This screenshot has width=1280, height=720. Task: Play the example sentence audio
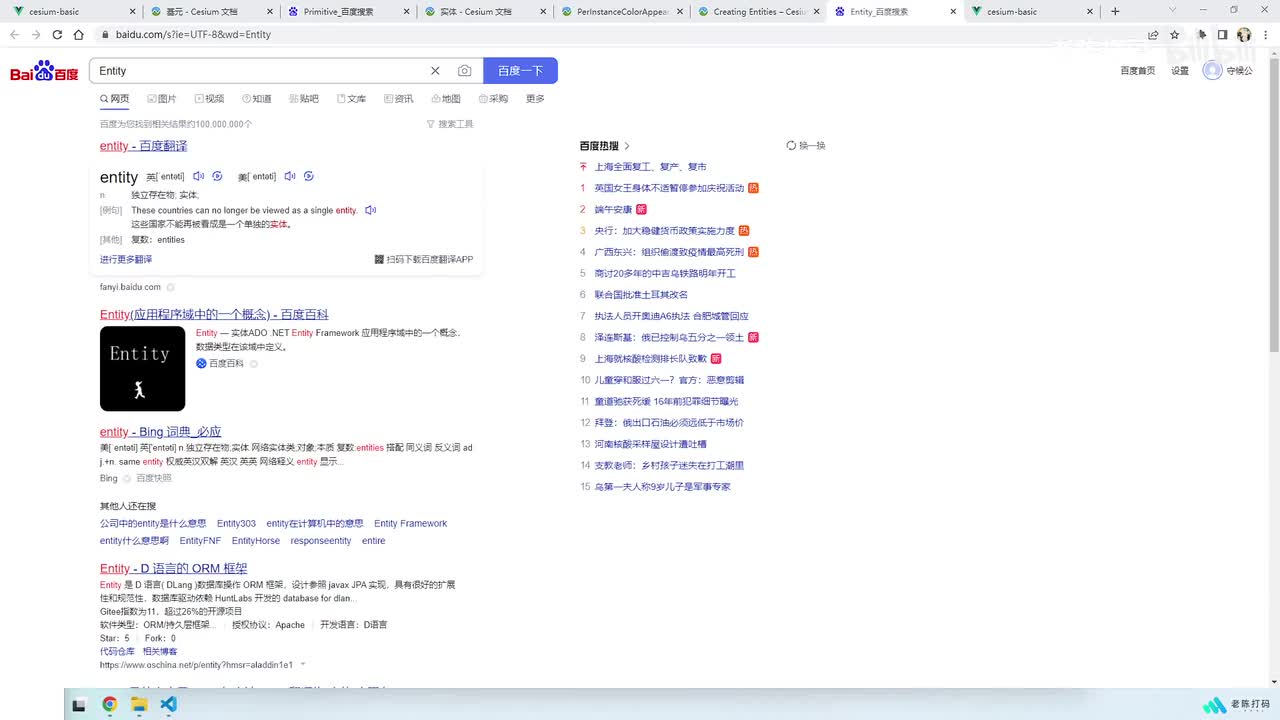[x=370, y=210]
